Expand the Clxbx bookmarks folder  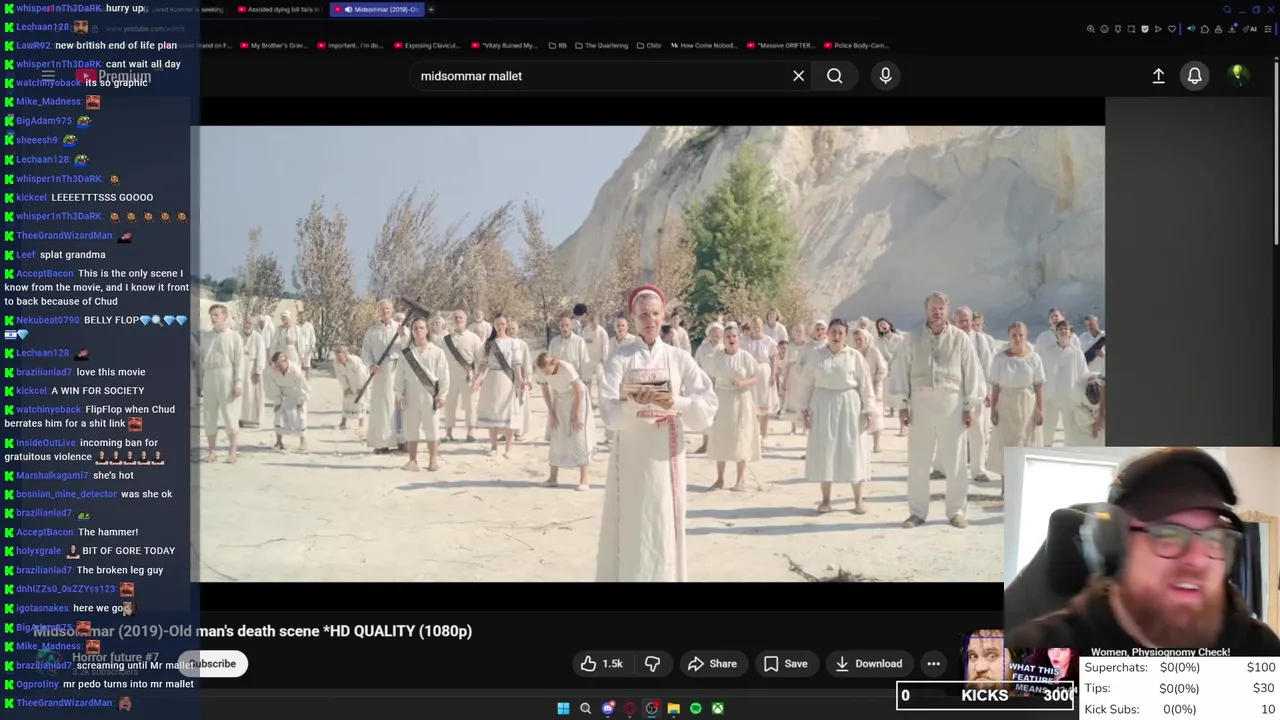tap(648, 45)
